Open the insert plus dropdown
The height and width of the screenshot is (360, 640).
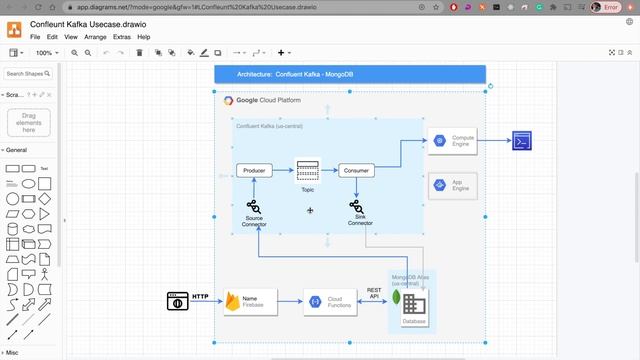coord(284,53)
